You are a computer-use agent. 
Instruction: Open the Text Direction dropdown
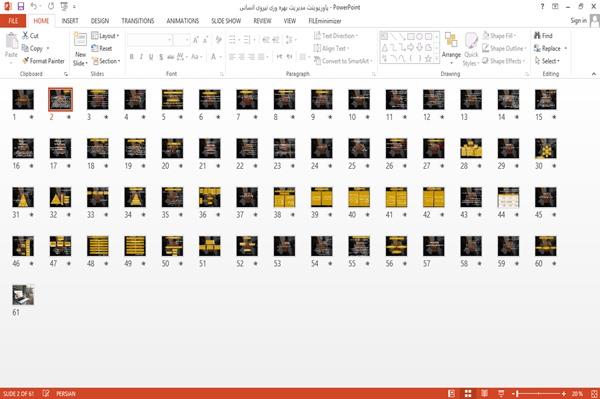pyautogui.click(x=336, y=36)
